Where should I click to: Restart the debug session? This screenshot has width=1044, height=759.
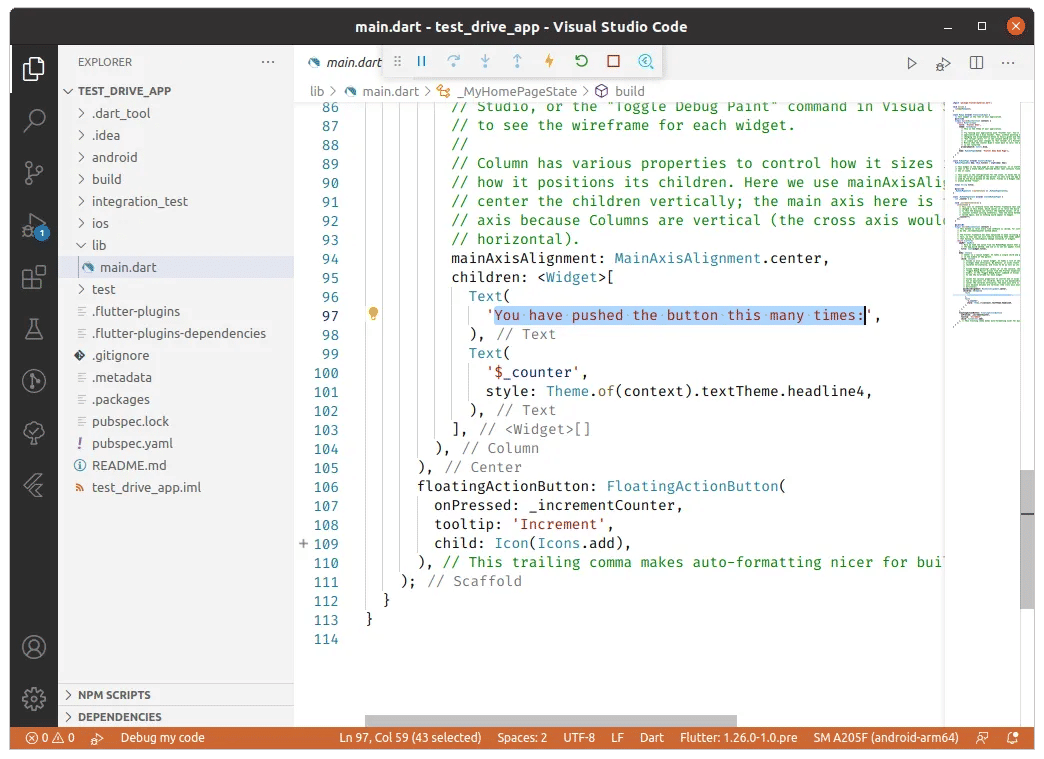(581, 61)
